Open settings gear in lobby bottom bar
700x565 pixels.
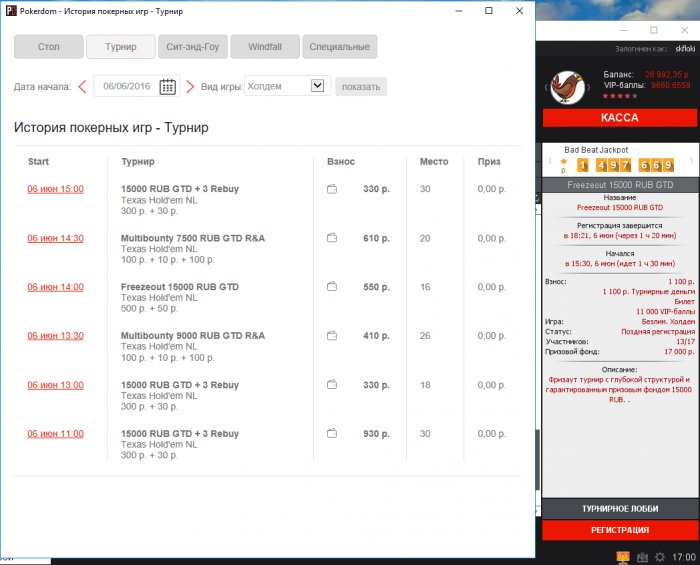pyautogui.click(x=660, y=557)
